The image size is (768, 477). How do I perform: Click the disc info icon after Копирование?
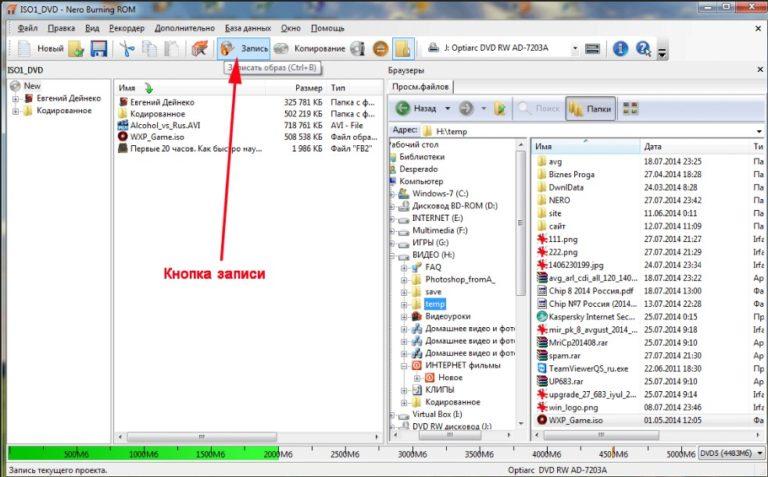358,49
